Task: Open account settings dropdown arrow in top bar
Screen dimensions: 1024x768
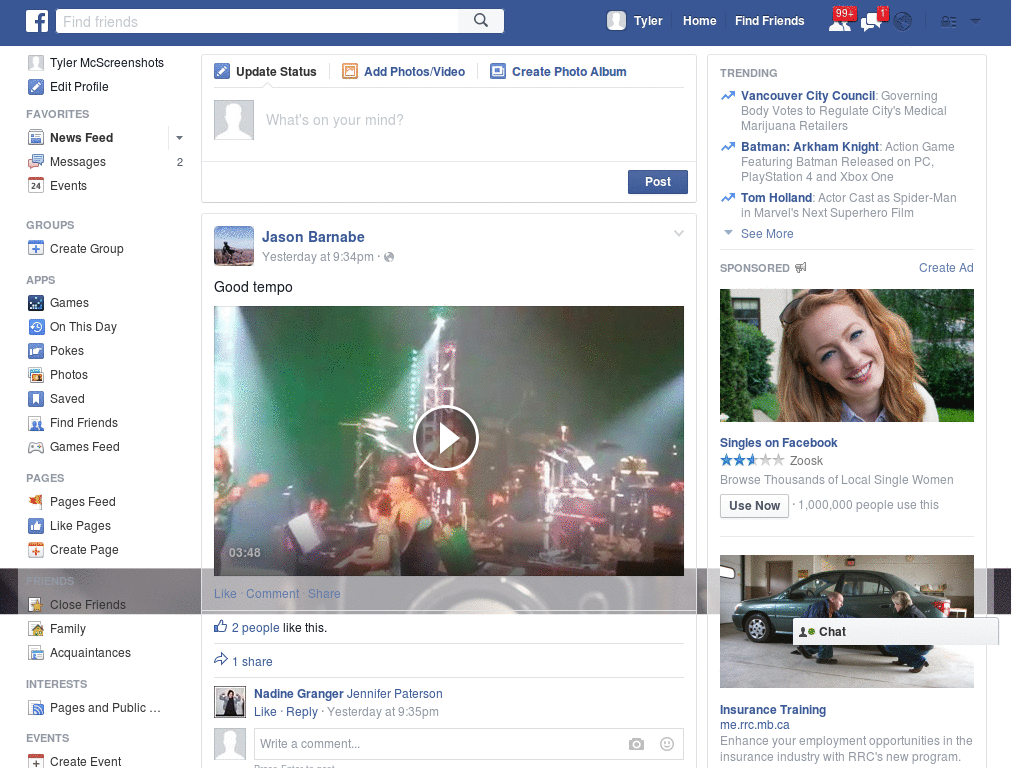Action: point(975,21)
